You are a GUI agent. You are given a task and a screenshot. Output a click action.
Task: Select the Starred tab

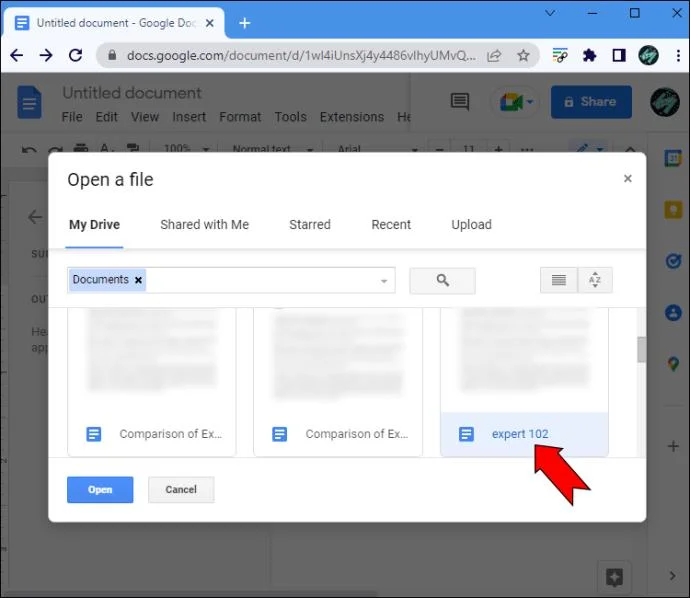(310, 224)
